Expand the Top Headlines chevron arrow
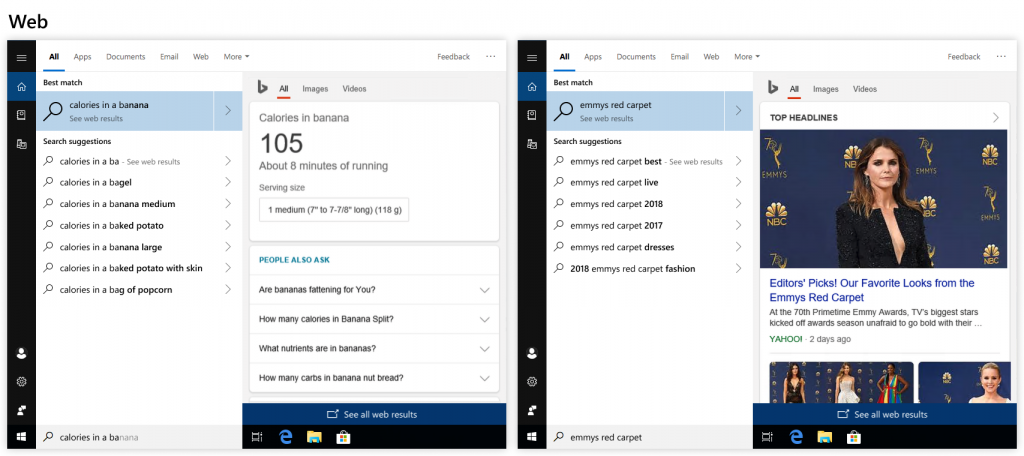This screenshot has height=456, width=1024. tap(995, 117)
